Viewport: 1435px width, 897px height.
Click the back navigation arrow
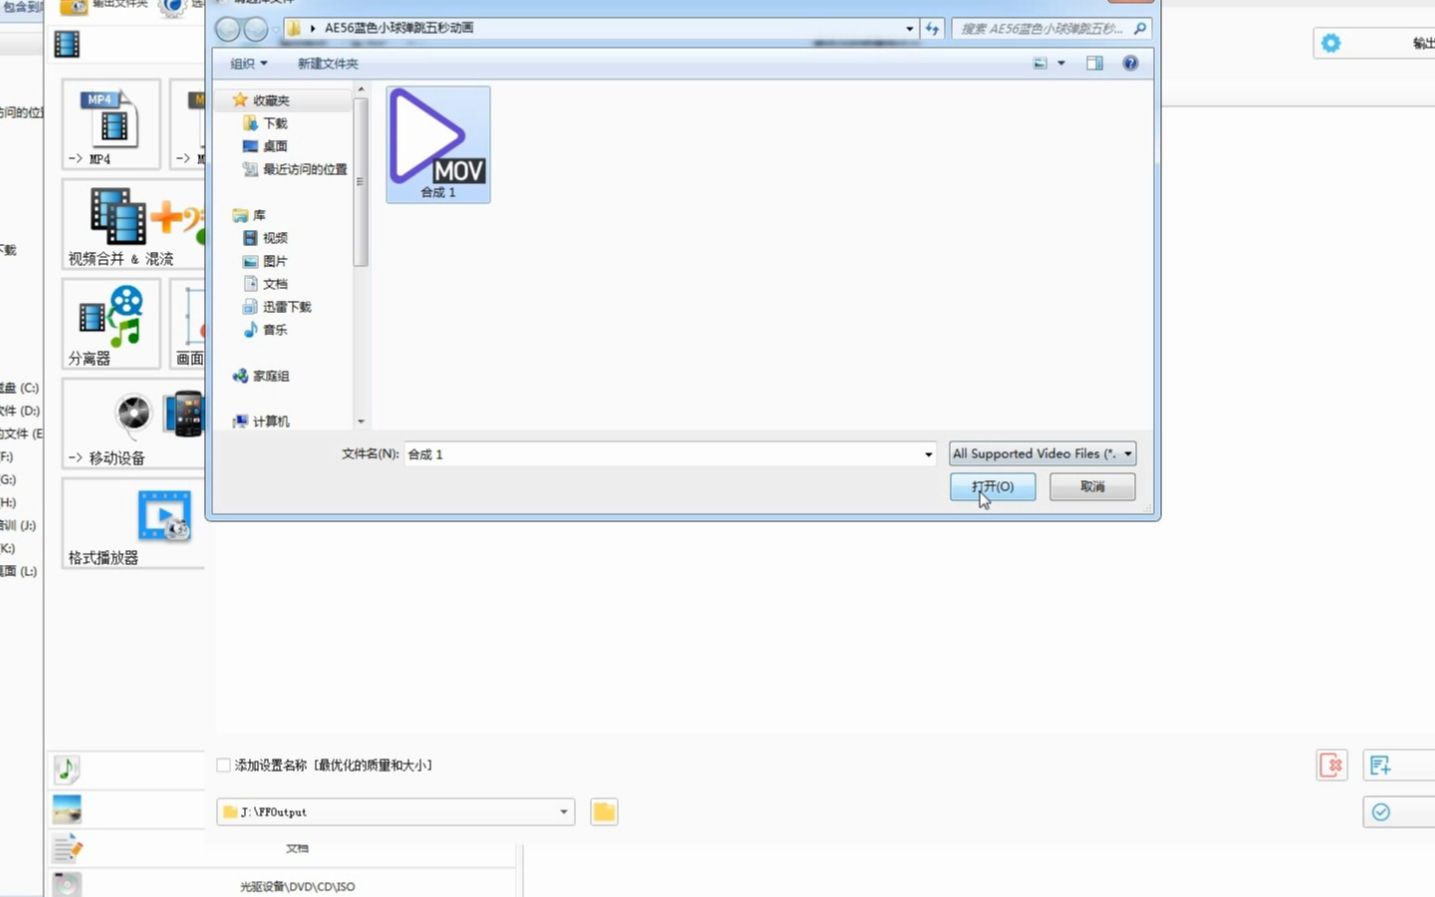[228, 29]
